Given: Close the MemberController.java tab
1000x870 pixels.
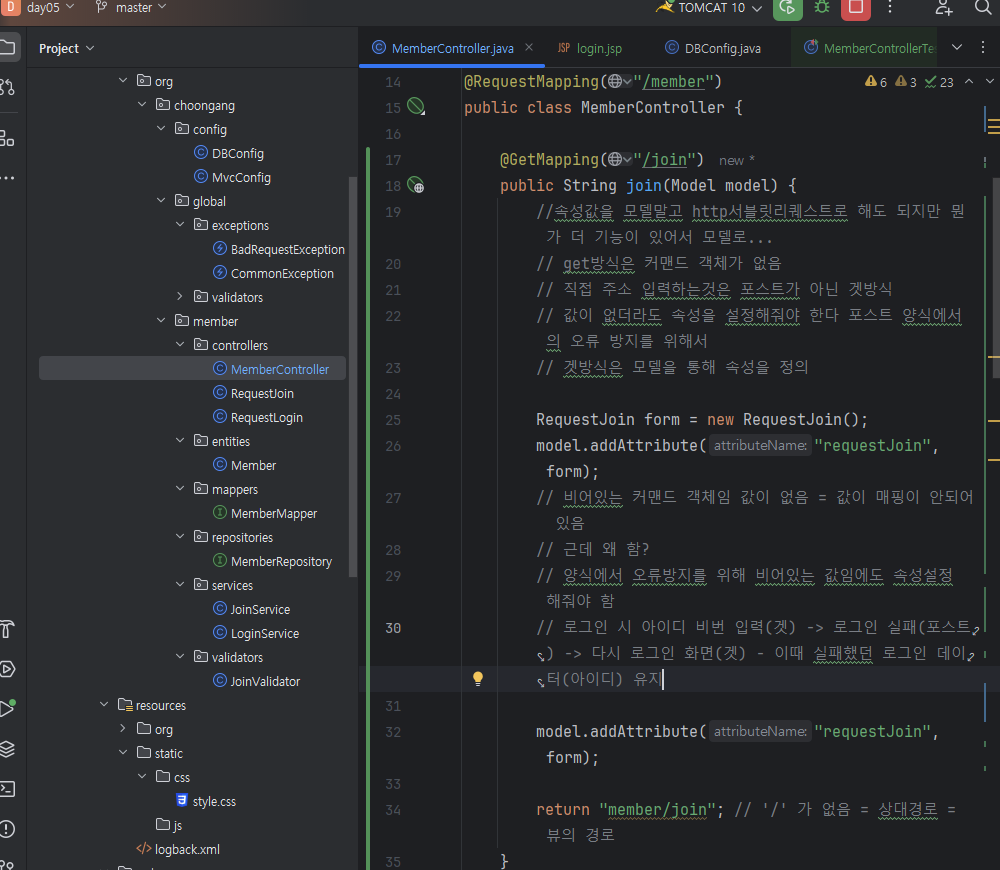Looking at the screenshot, I should pyautogui.click(x=529, y=47).
